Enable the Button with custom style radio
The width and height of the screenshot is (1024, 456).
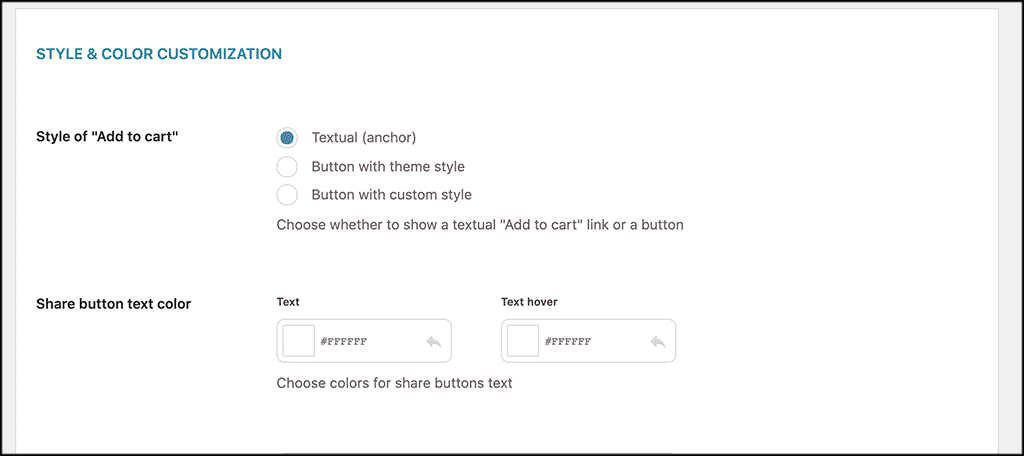[x=287, y=195]
